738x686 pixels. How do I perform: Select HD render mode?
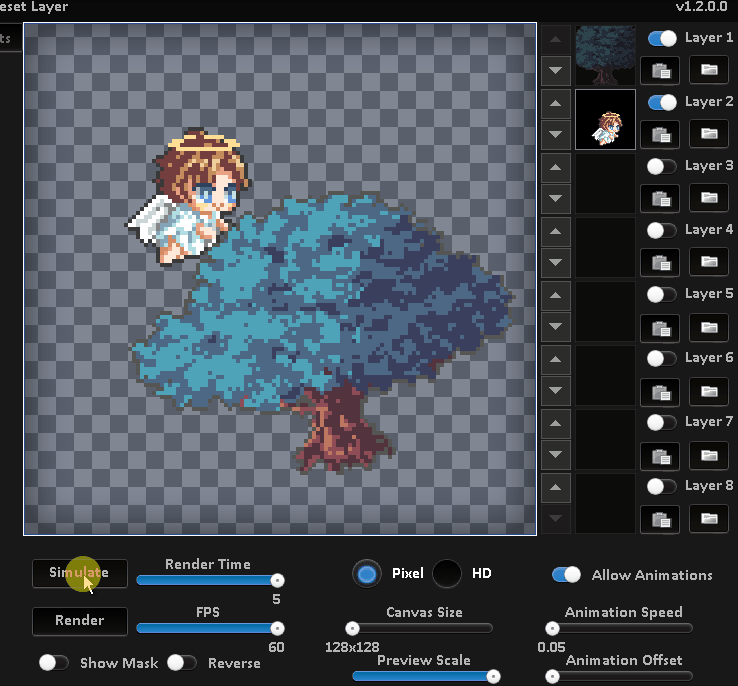pos(447,574)
